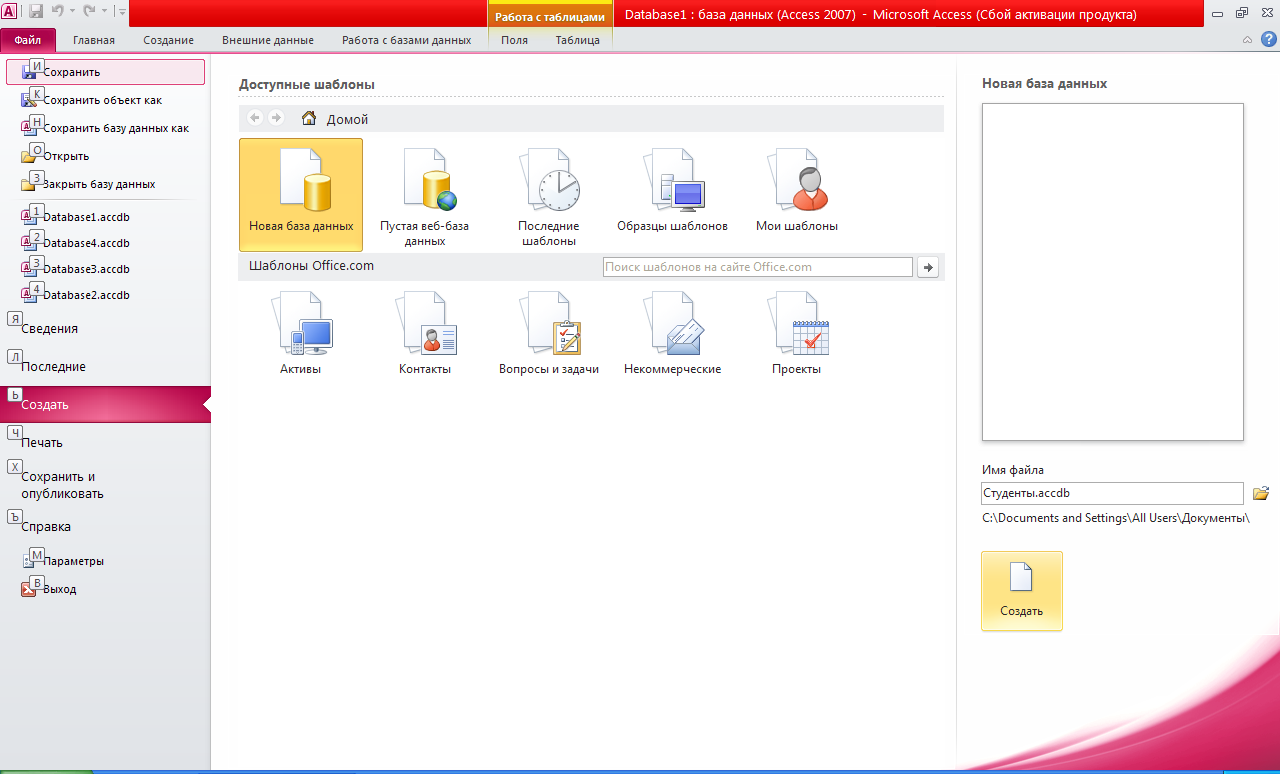
Task: Click Undo in quick access toolbar
Action: [59, 12]
